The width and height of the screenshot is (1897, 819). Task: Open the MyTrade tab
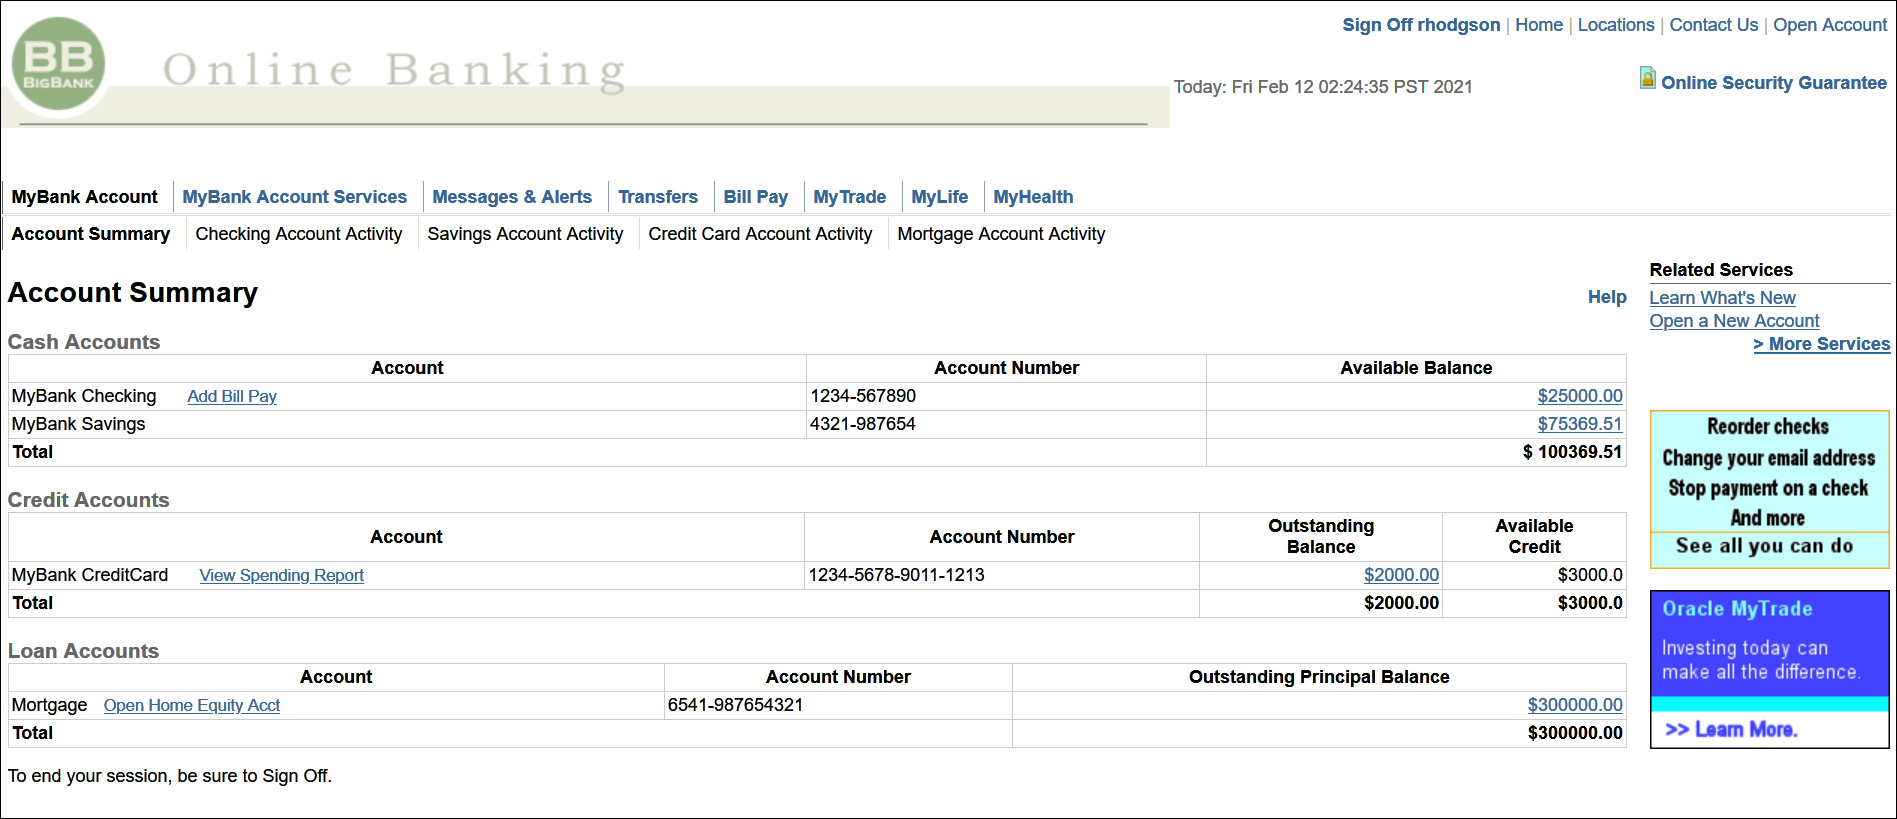pos(849,197)
